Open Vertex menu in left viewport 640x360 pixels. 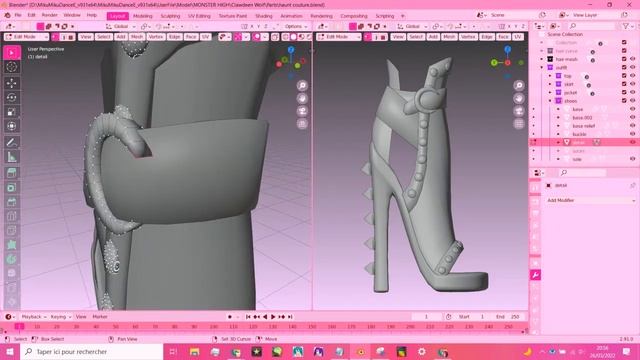click(x=156, y=37)
